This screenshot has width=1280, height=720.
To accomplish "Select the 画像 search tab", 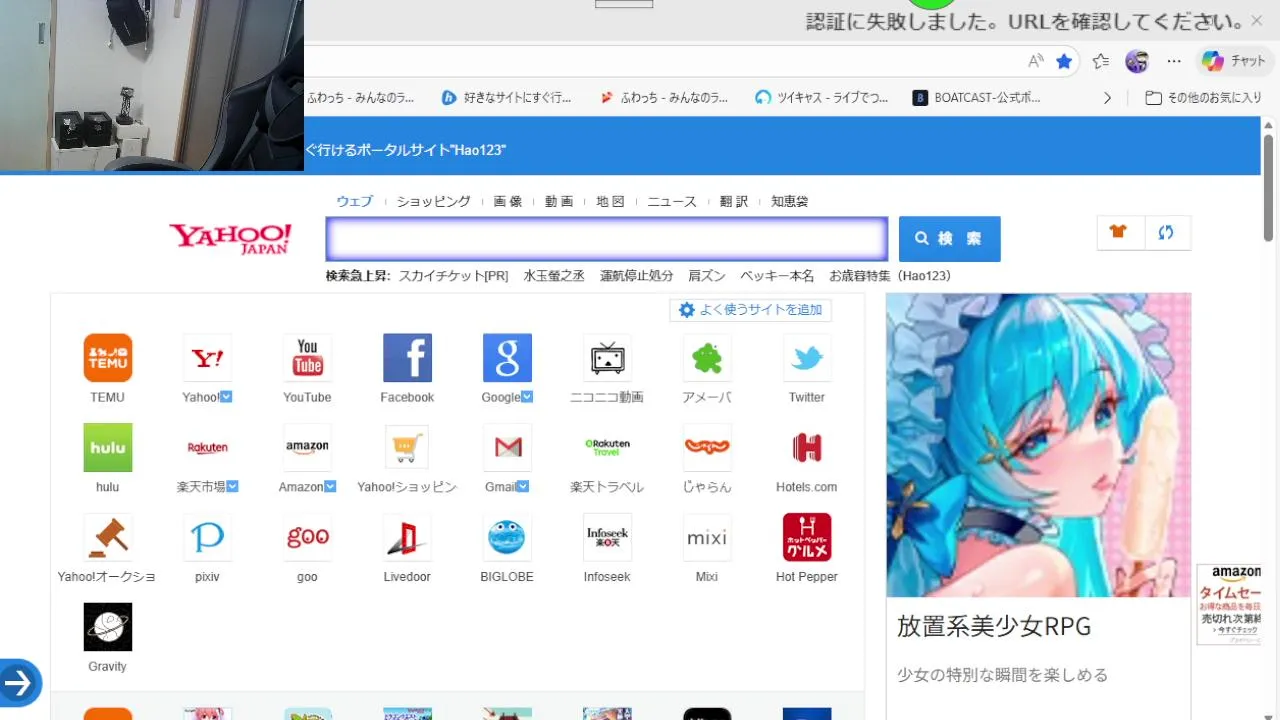I will (x=508, y=201).
